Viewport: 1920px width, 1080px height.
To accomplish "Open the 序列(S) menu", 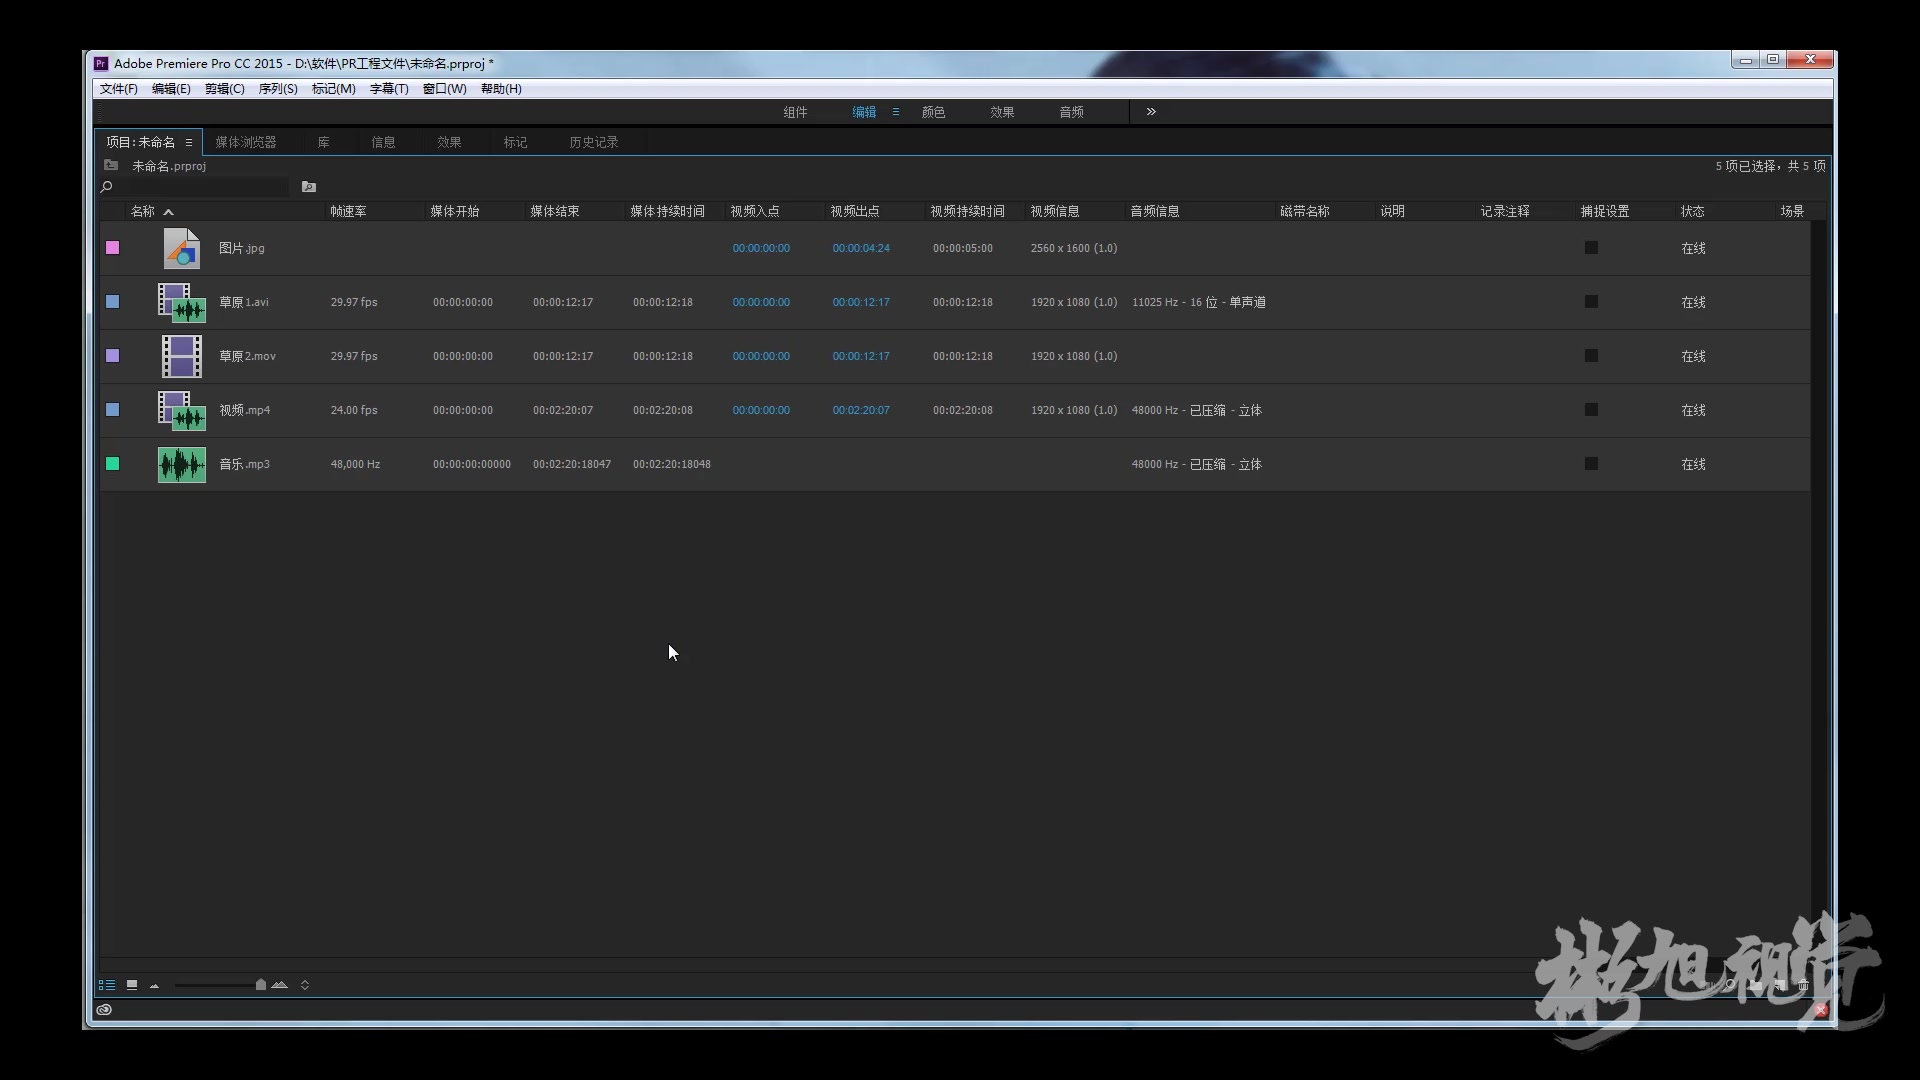I will point(278,89).
